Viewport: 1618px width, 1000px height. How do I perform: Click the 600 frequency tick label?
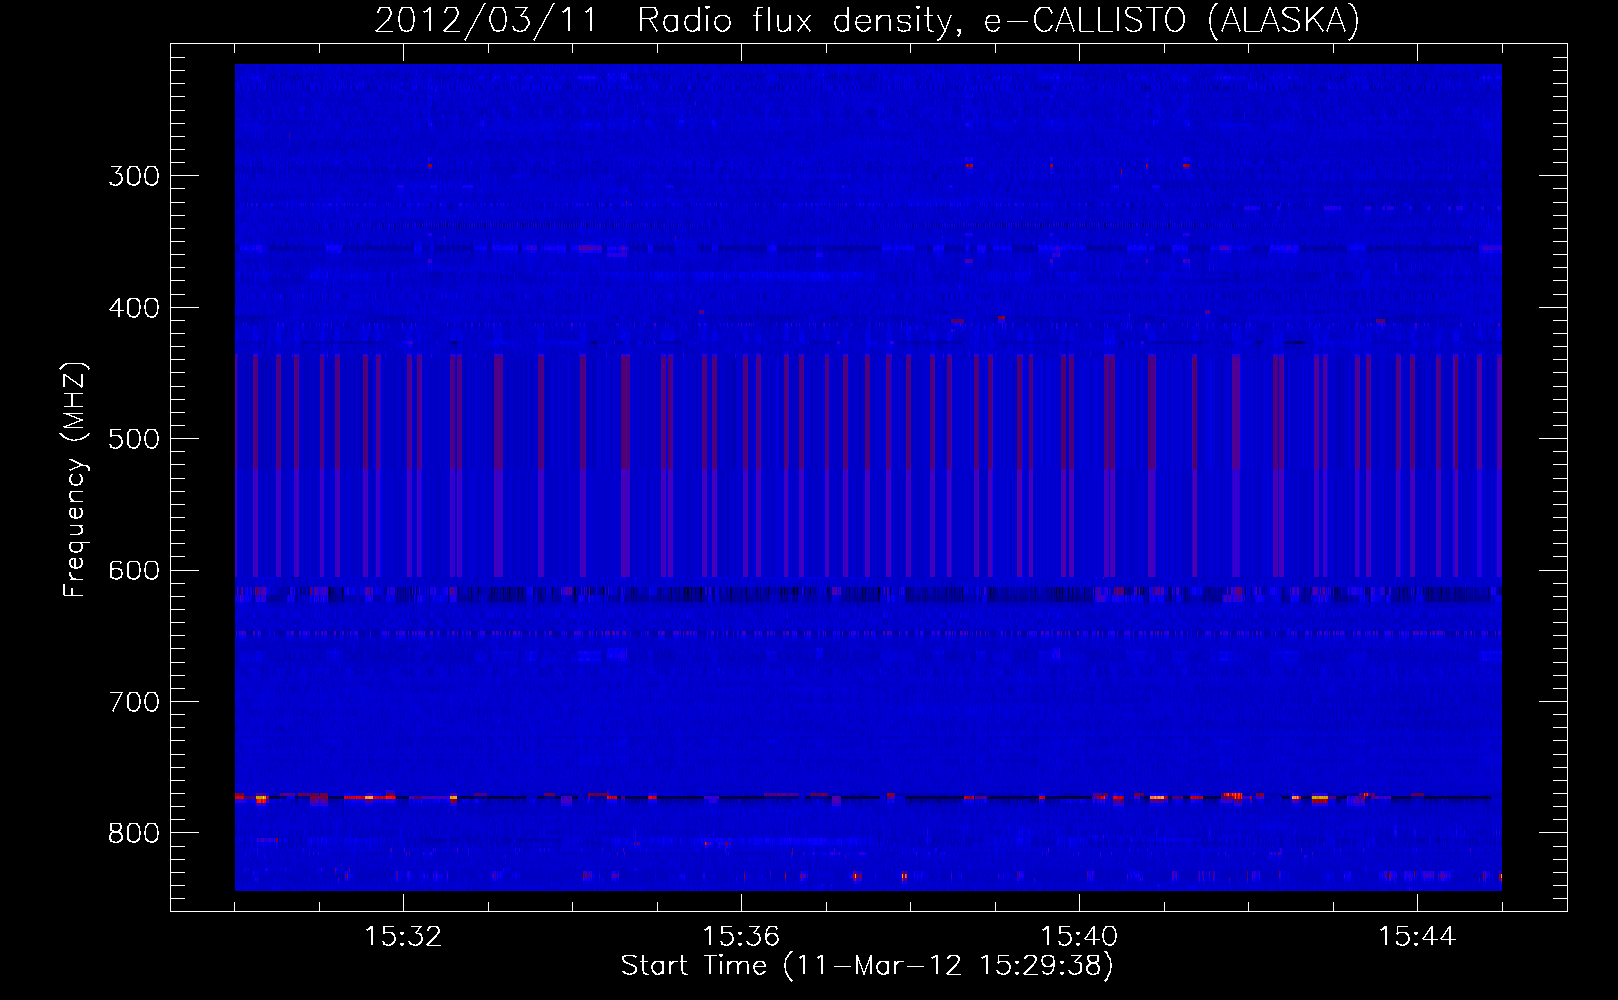tap(134, 571)
